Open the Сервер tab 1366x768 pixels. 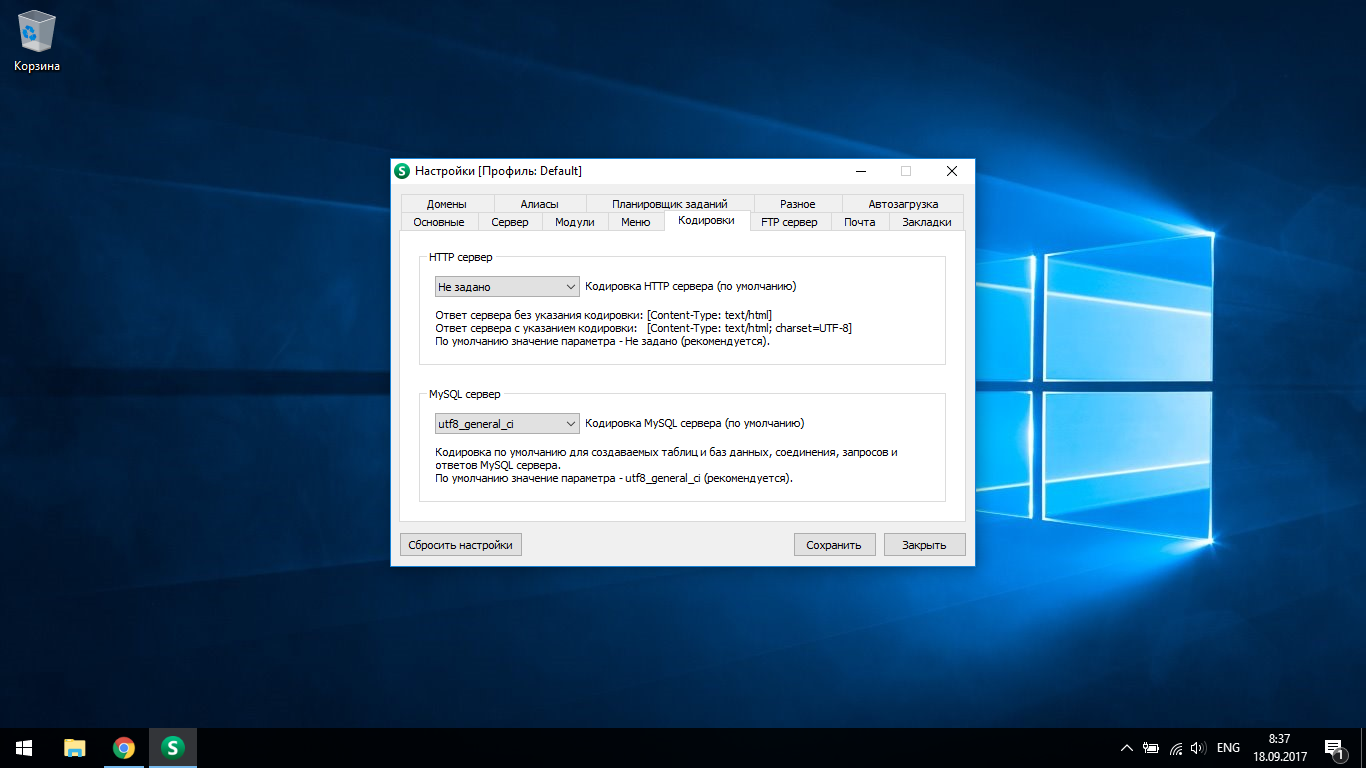coord(510,222)
